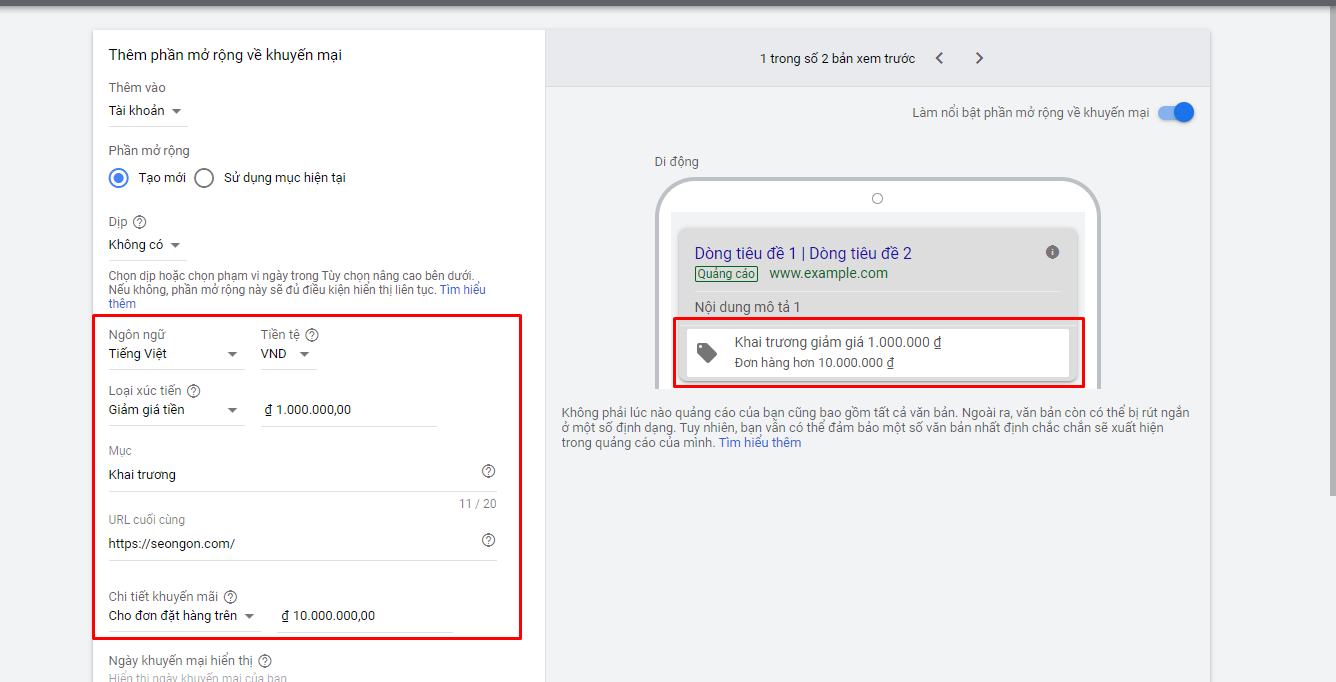
Task: Click Tìm hiểu thêm link under preview
Action: [759, 442]
